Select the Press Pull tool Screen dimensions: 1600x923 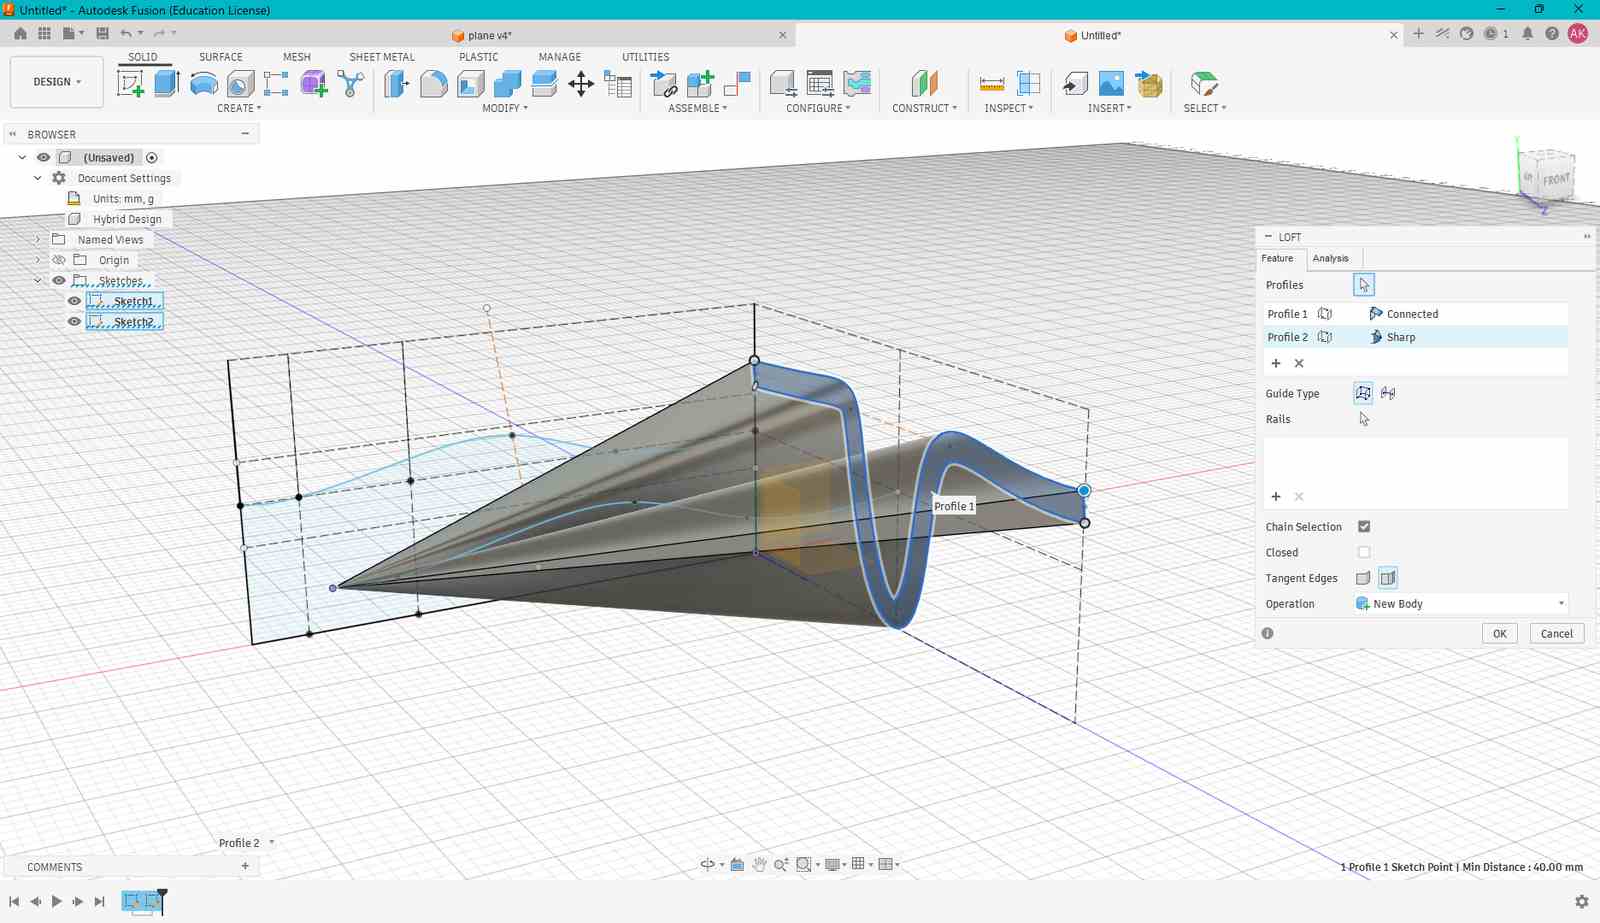pos(396,84)
